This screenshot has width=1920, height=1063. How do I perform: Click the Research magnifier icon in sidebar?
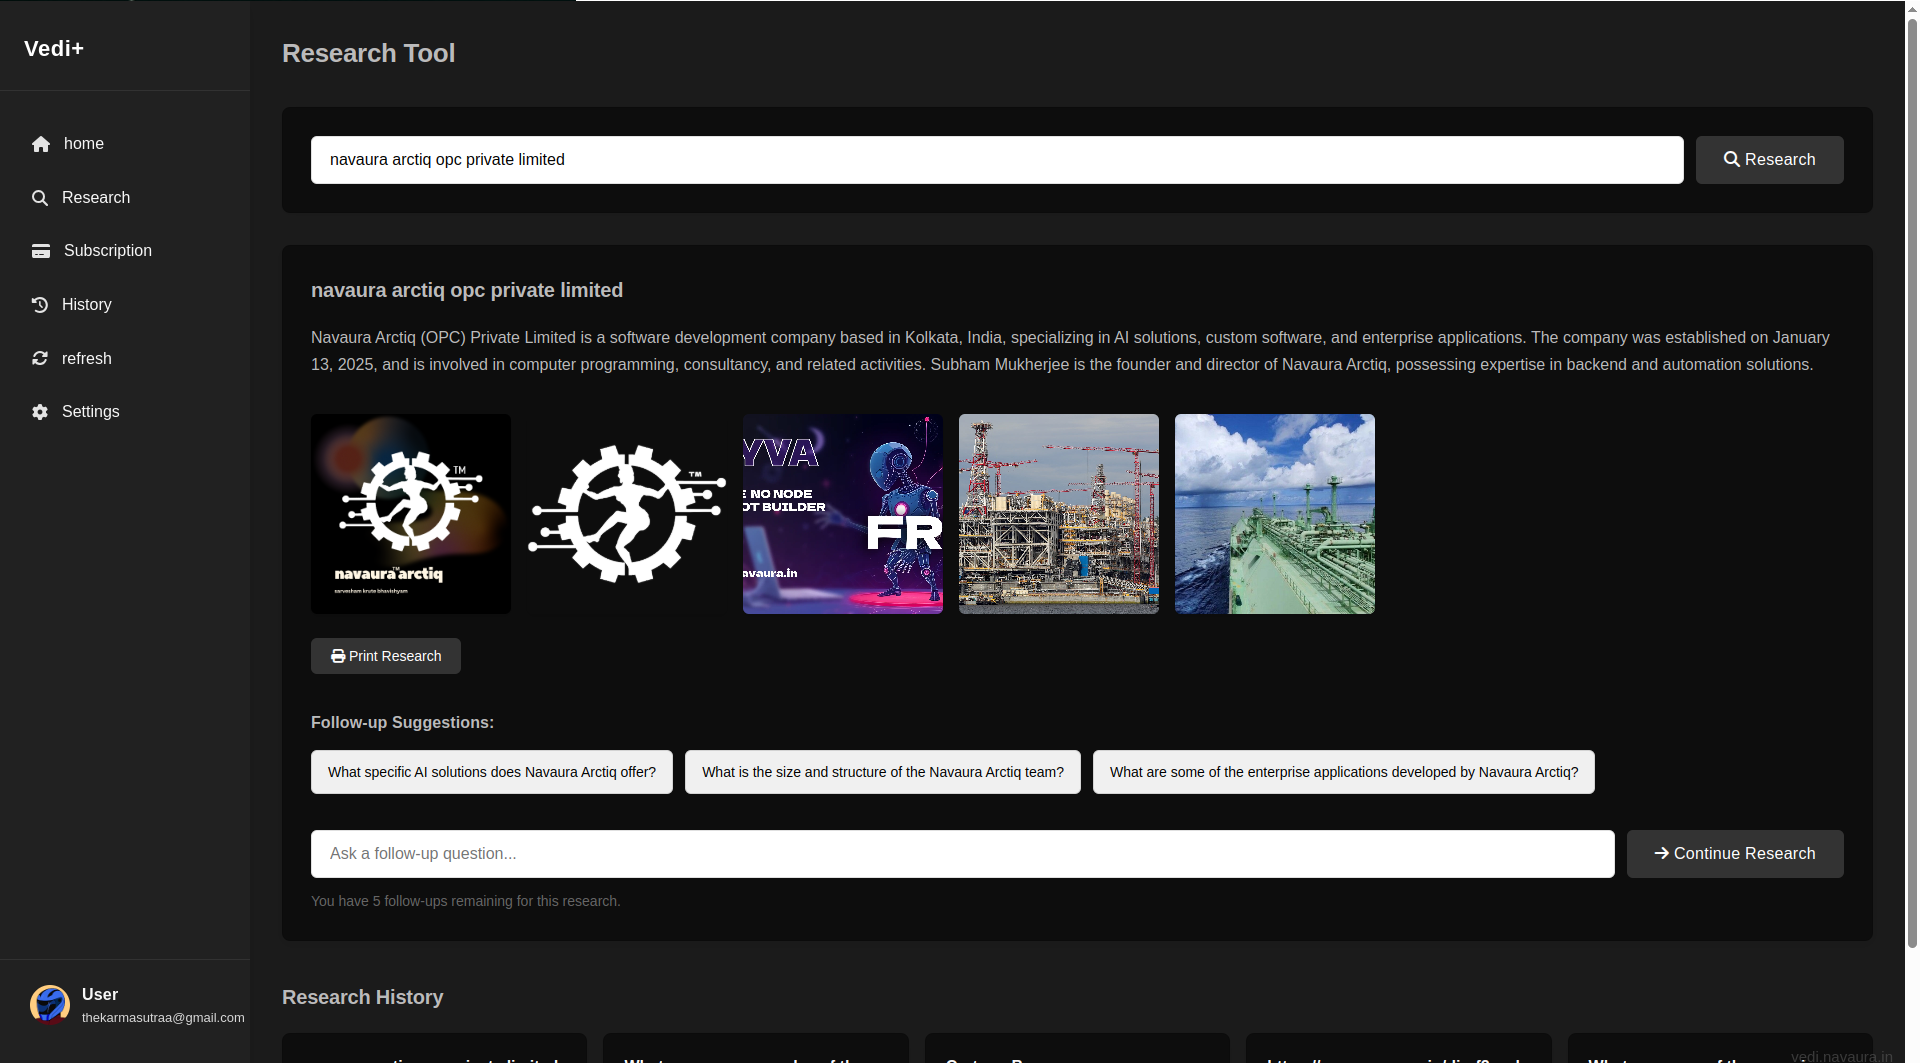coord(40,198)
